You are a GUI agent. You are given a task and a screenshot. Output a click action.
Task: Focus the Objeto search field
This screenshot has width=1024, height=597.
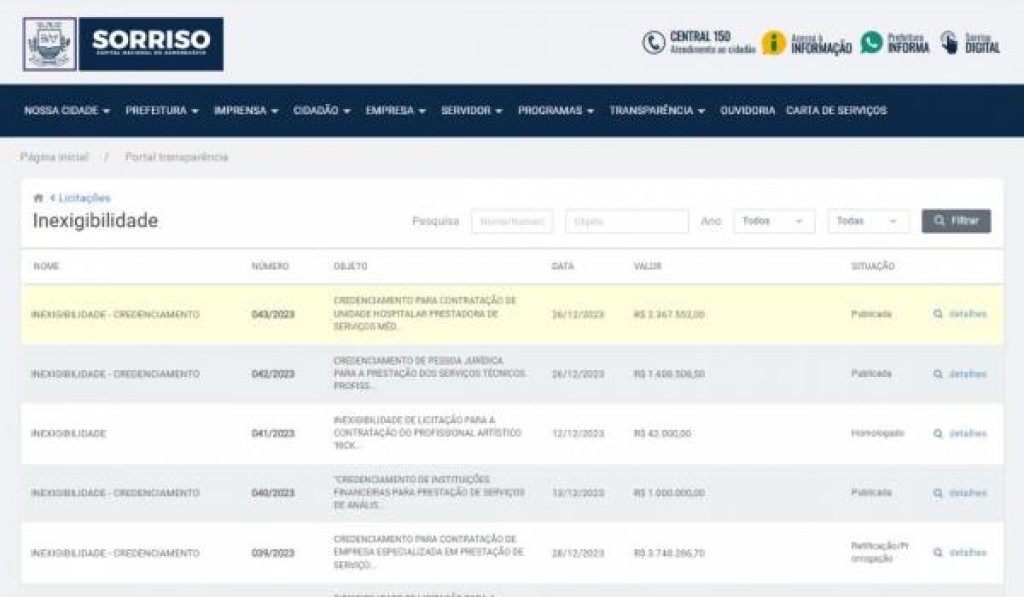coord(626,221)
